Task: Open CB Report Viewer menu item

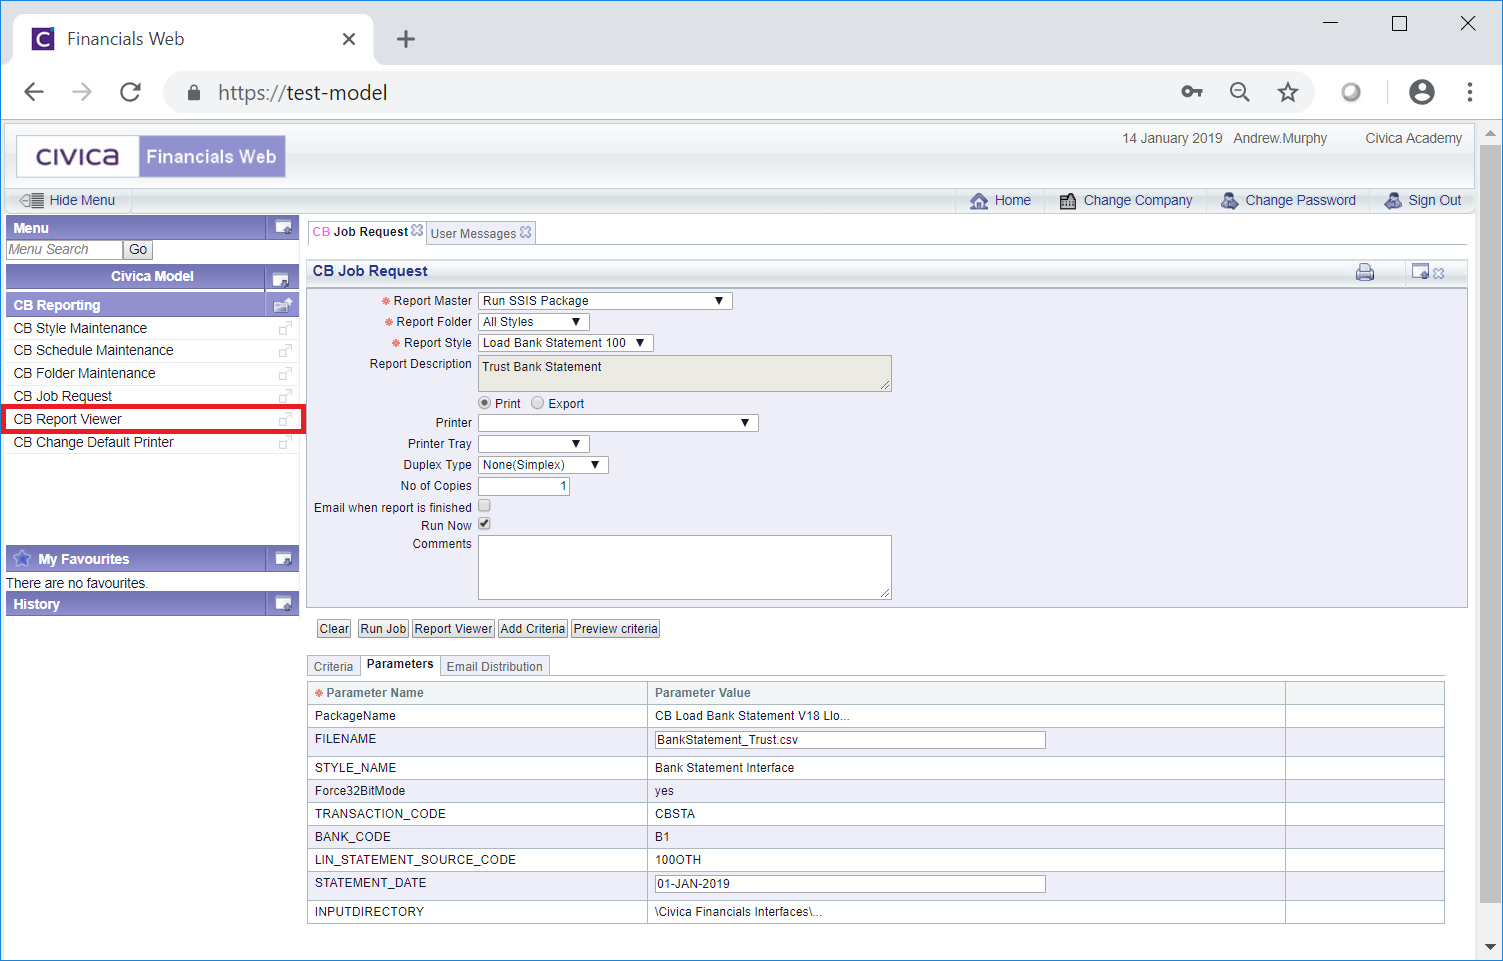Action: pos(67,419)
